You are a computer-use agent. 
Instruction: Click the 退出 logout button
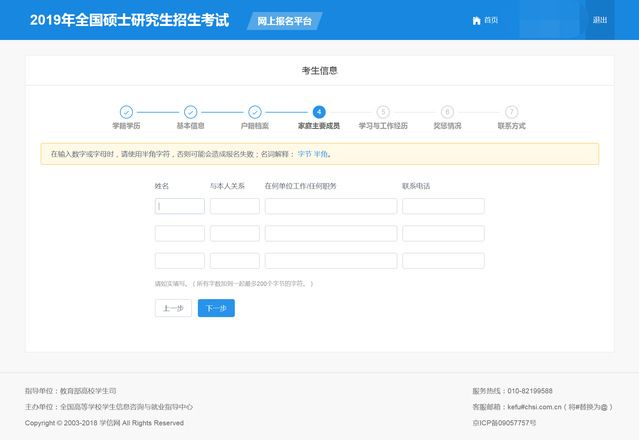tap(599, 20)
